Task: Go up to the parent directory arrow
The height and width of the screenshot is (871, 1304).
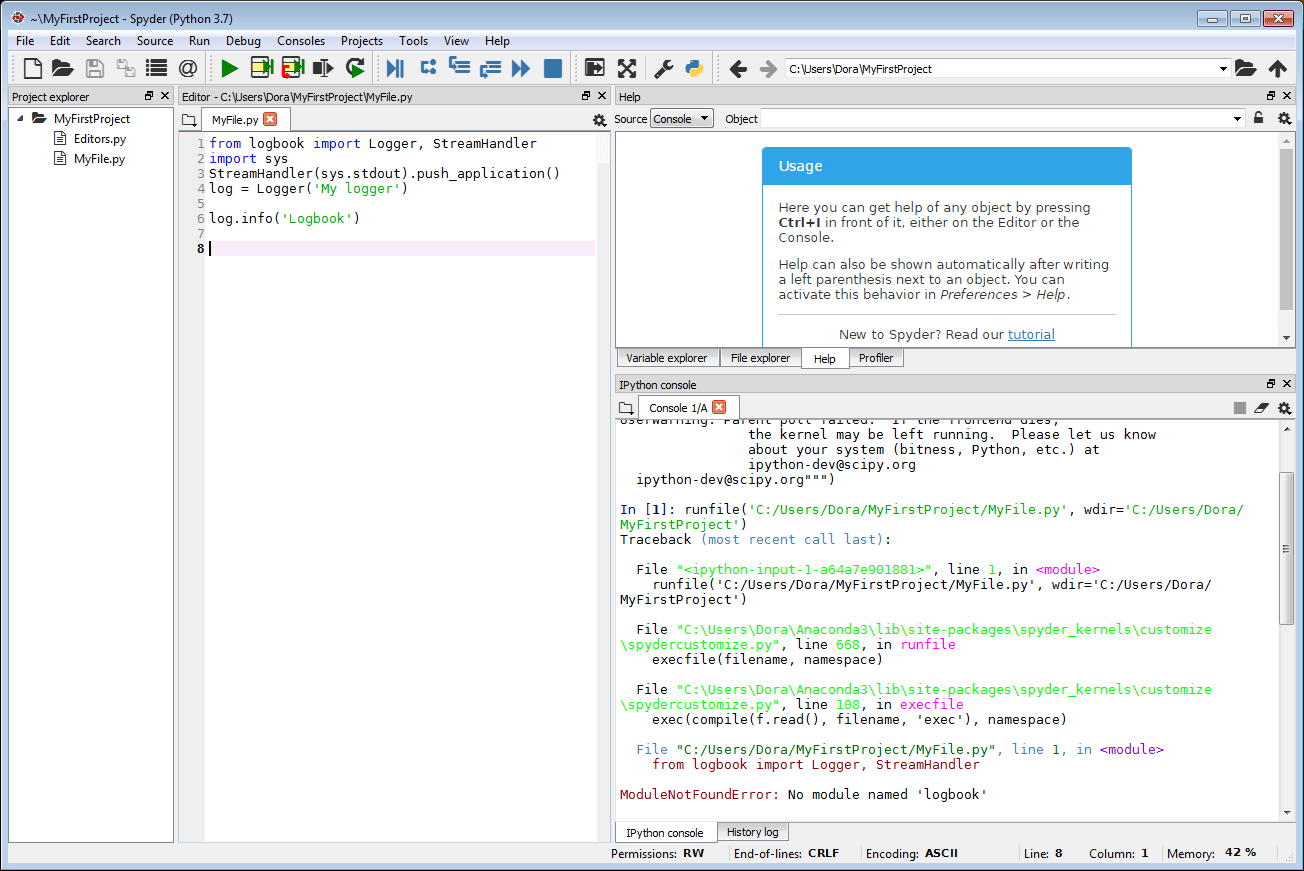Action: (x=1277, y=69)
